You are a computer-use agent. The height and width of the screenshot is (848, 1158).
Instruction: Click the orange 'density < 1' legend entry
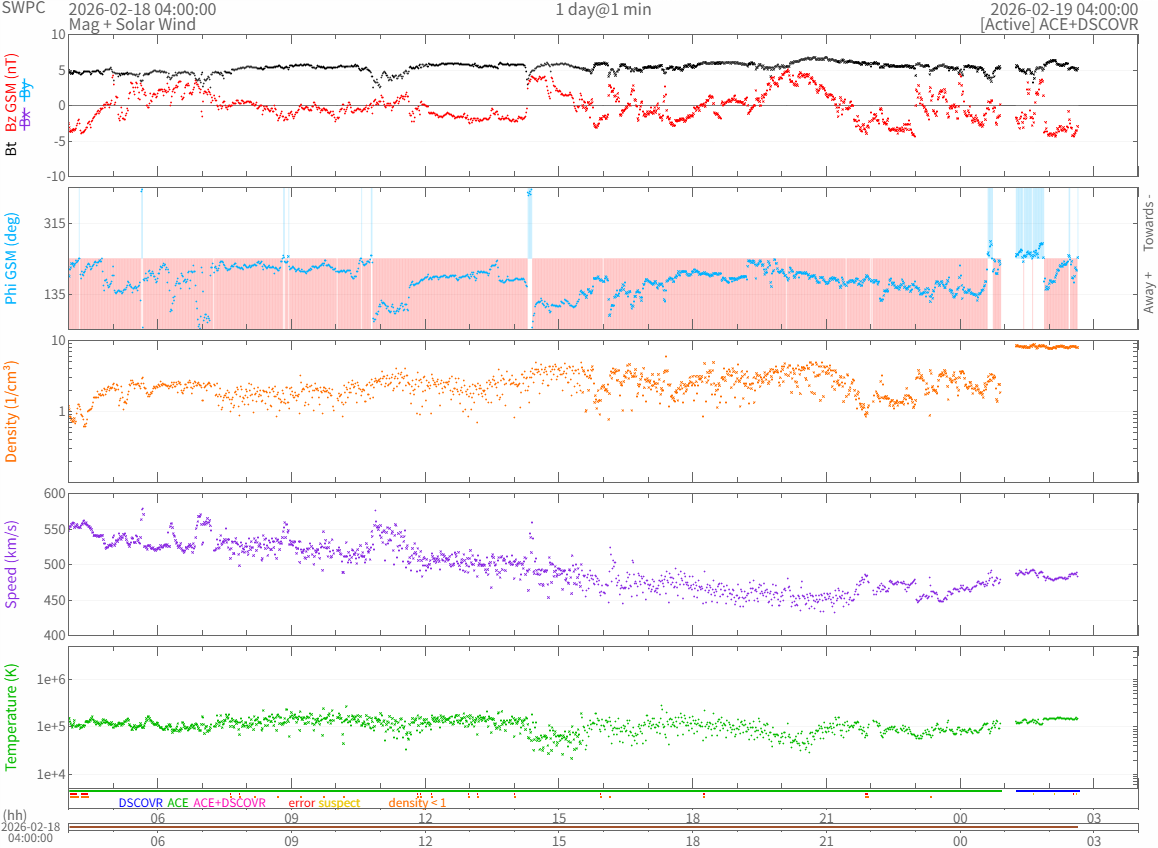click(x=417, y=803)
